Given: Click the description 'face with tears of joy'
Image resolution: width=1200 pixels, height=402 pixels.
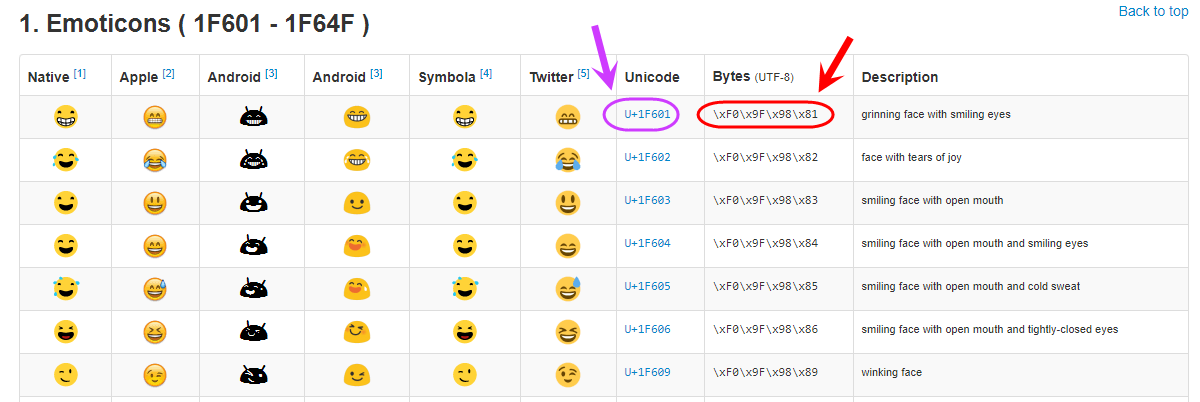Looking at the screenshot, I should tap(912, 158).
